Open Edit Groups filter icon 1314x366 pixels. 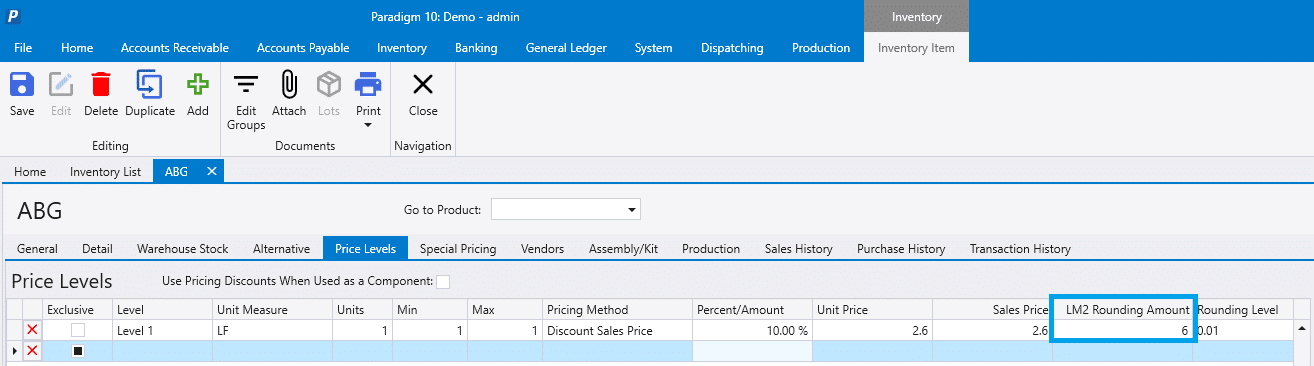[246, 84]
